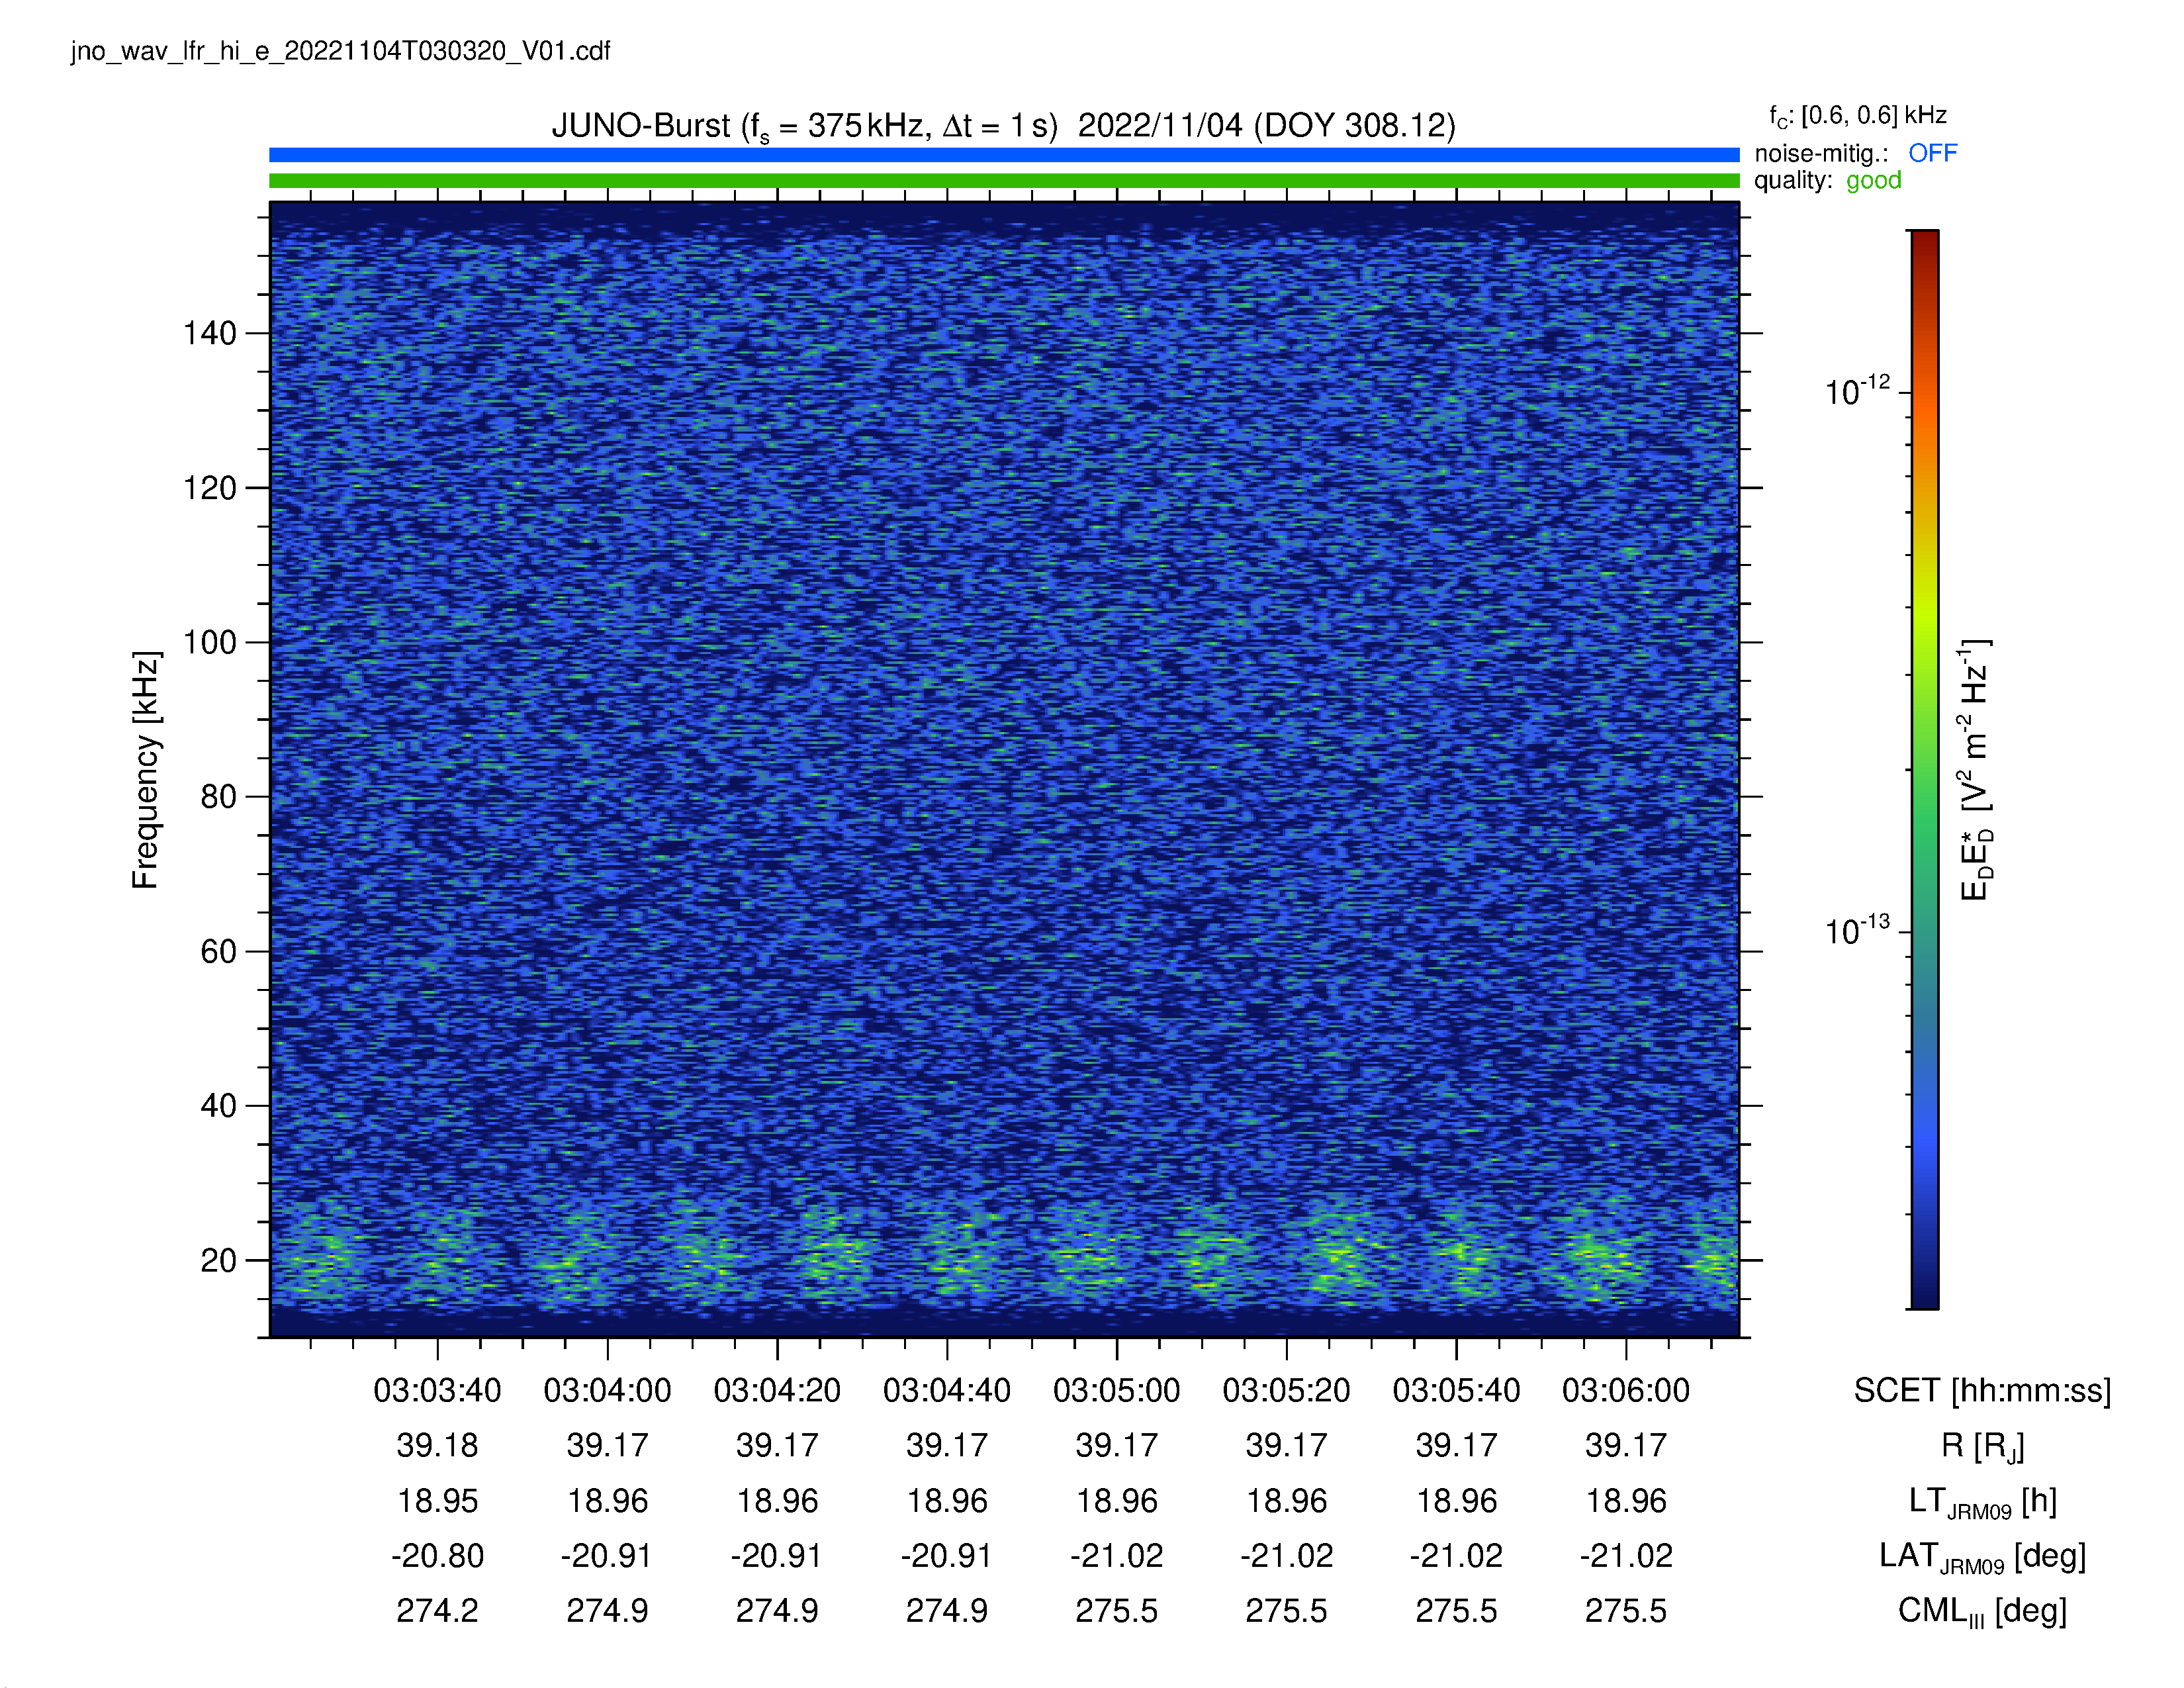The image size is (2184, 1688).
Task: Click the 10^-13 colorbar tick label
Action: 1858,930
